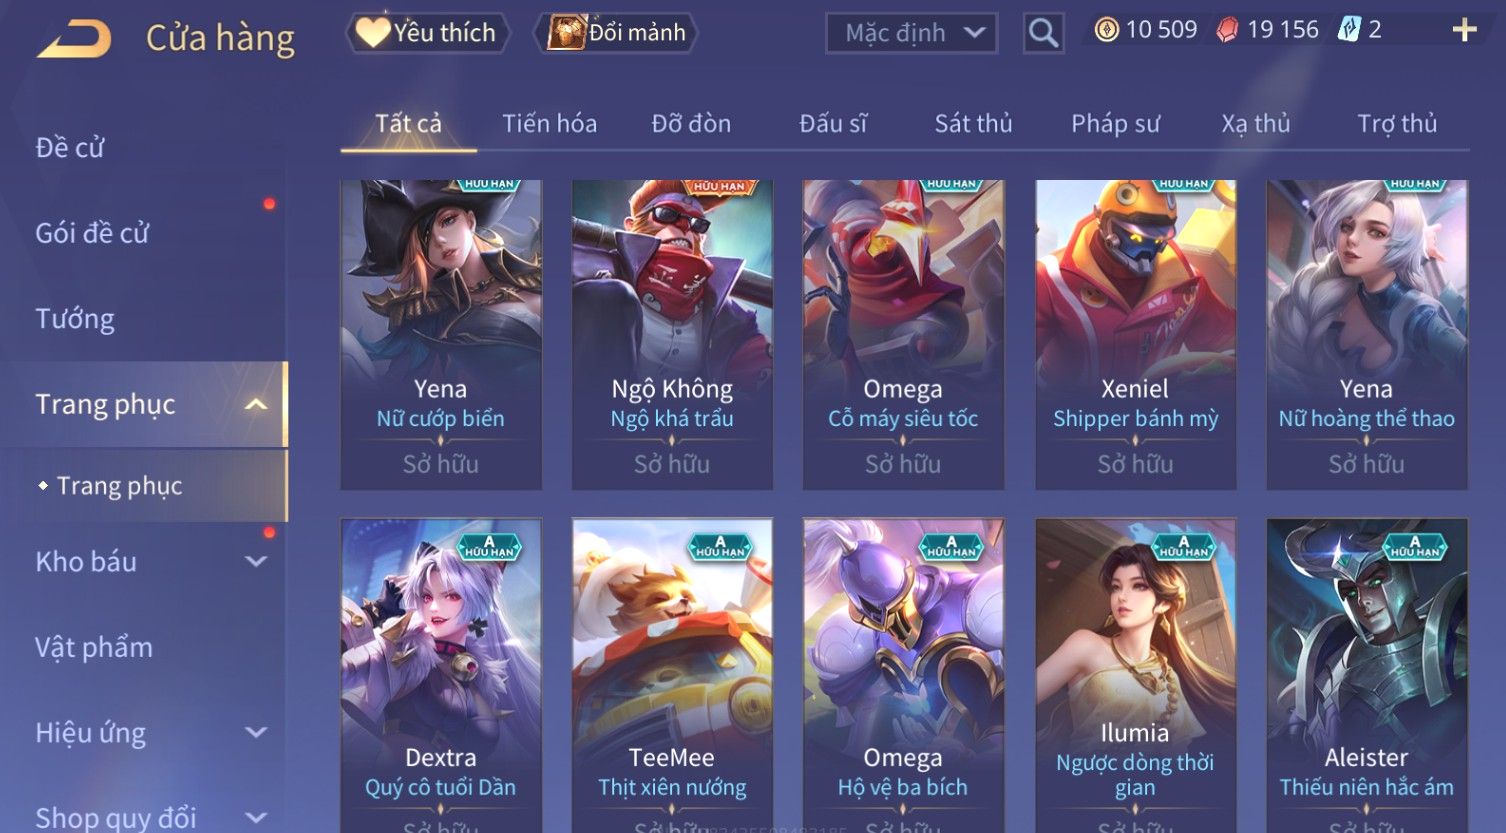Tap the plus icon to add currency
This screenshot has height=833, width=1506.
[1464, 30]
